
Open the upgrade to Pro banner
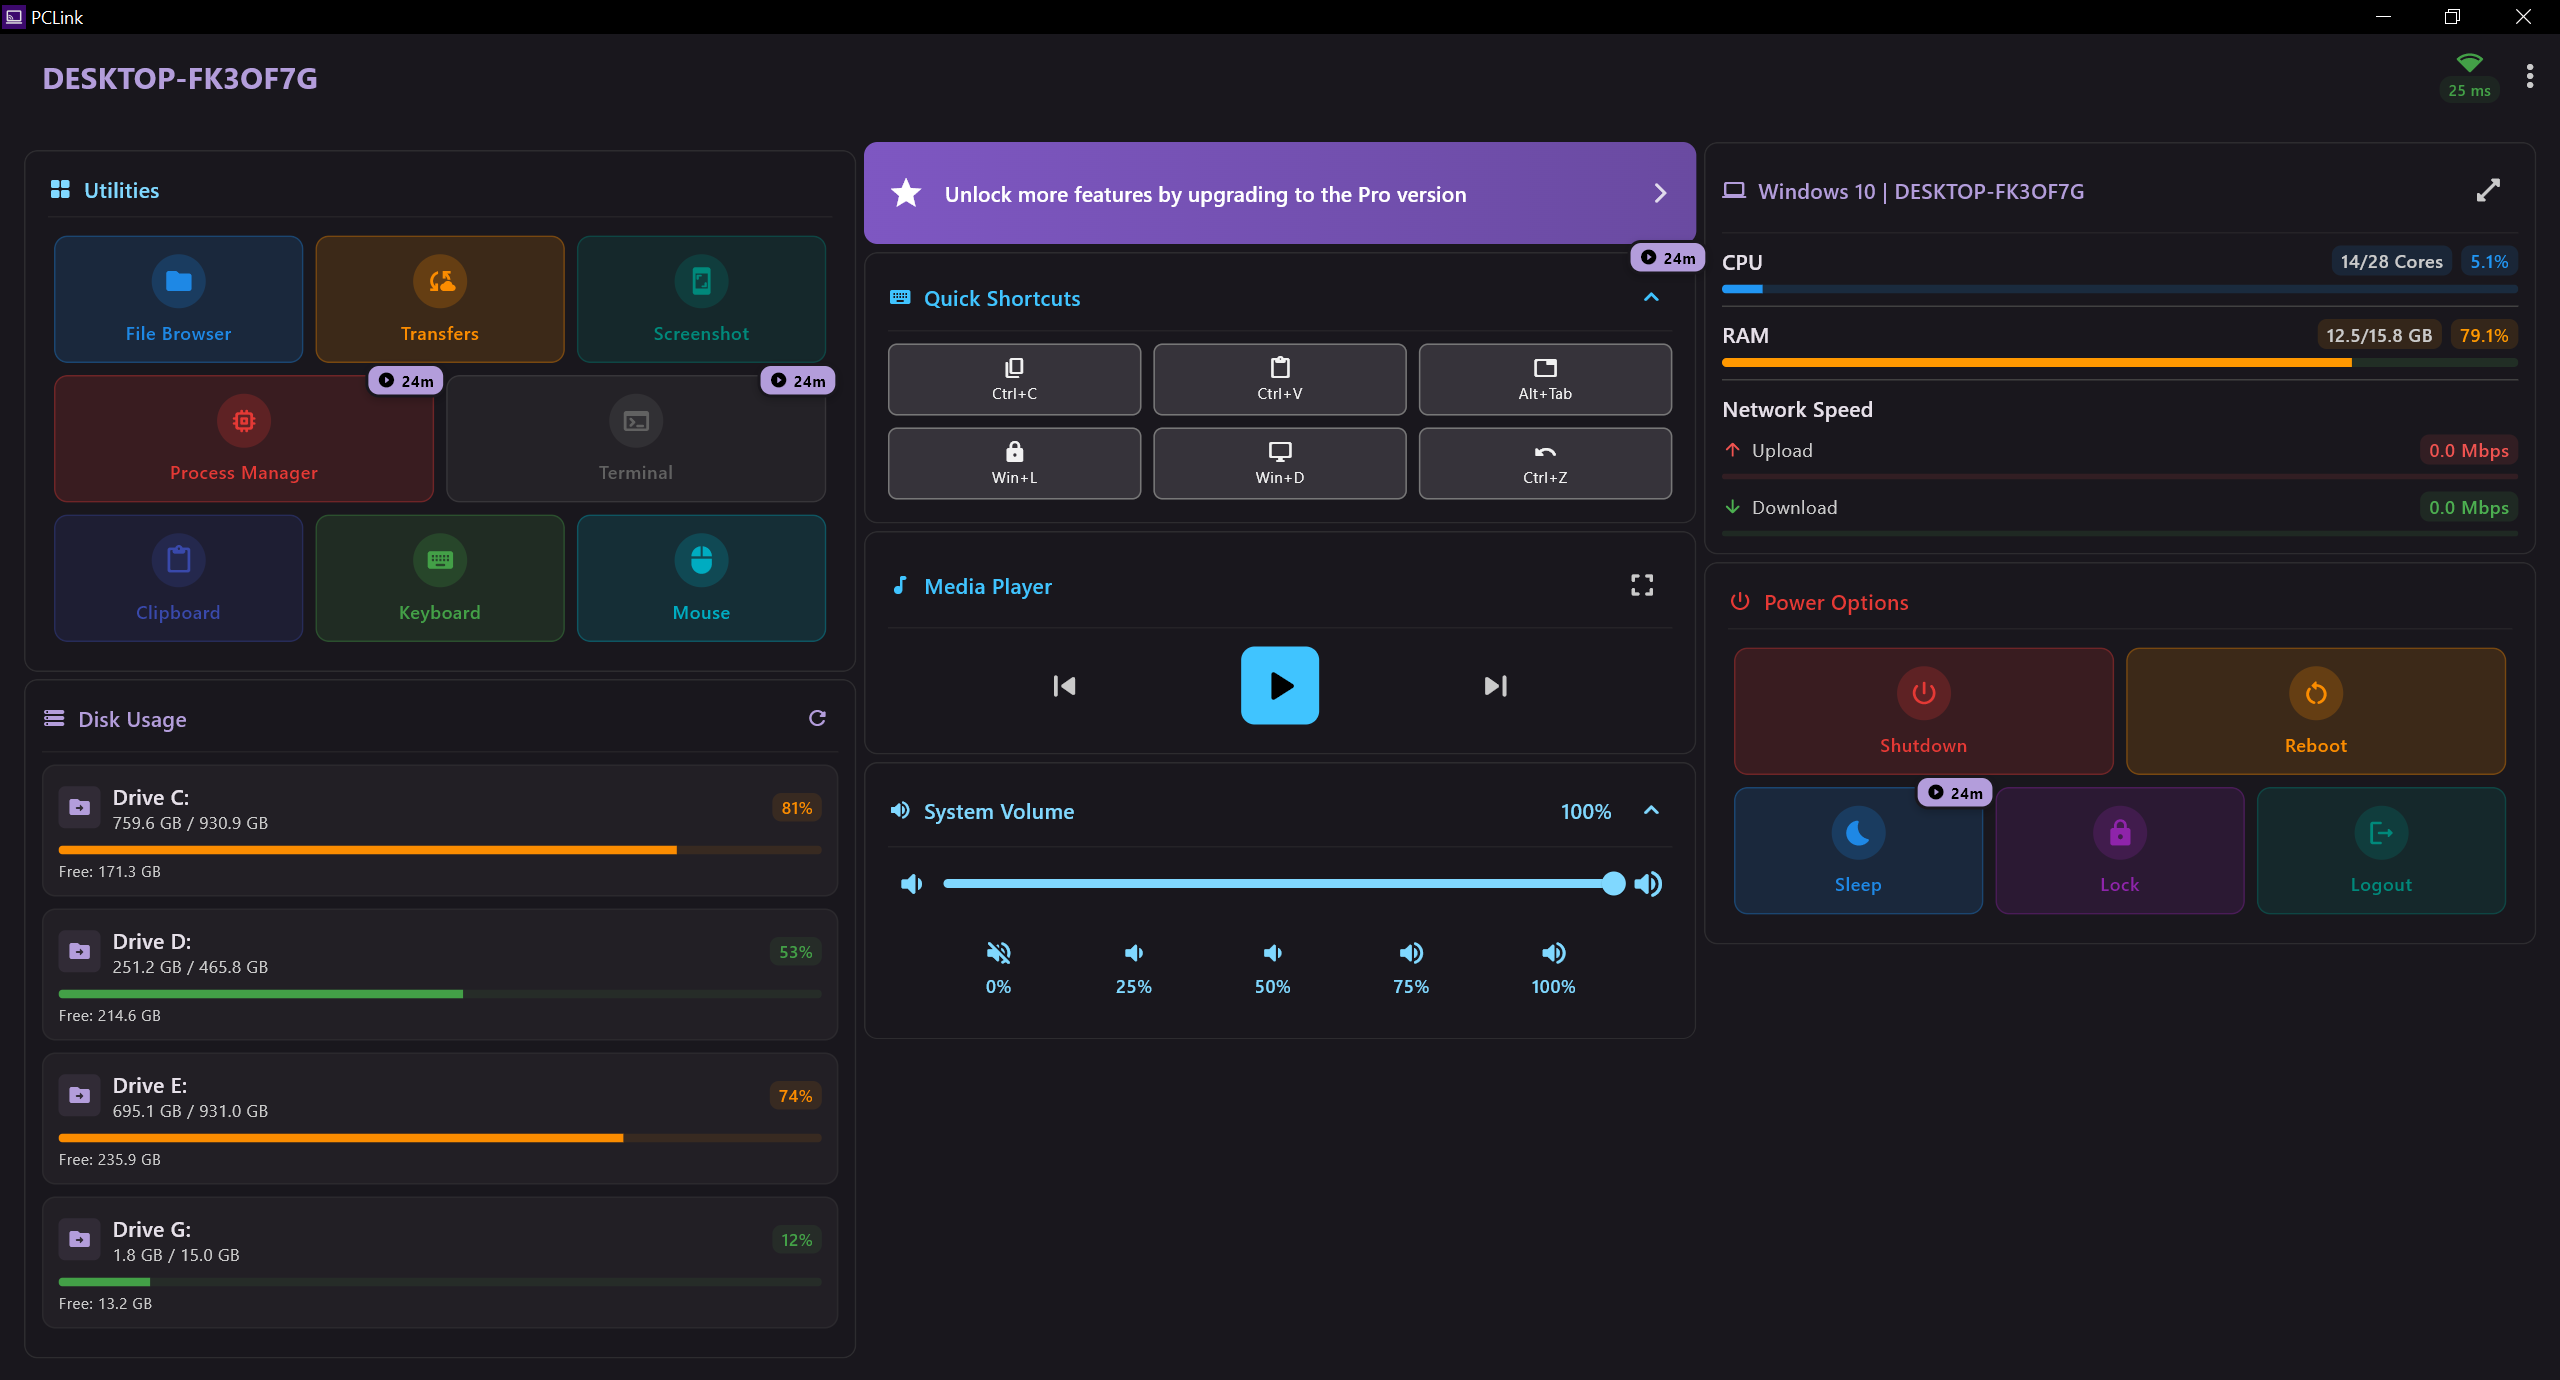[1279, 193]
